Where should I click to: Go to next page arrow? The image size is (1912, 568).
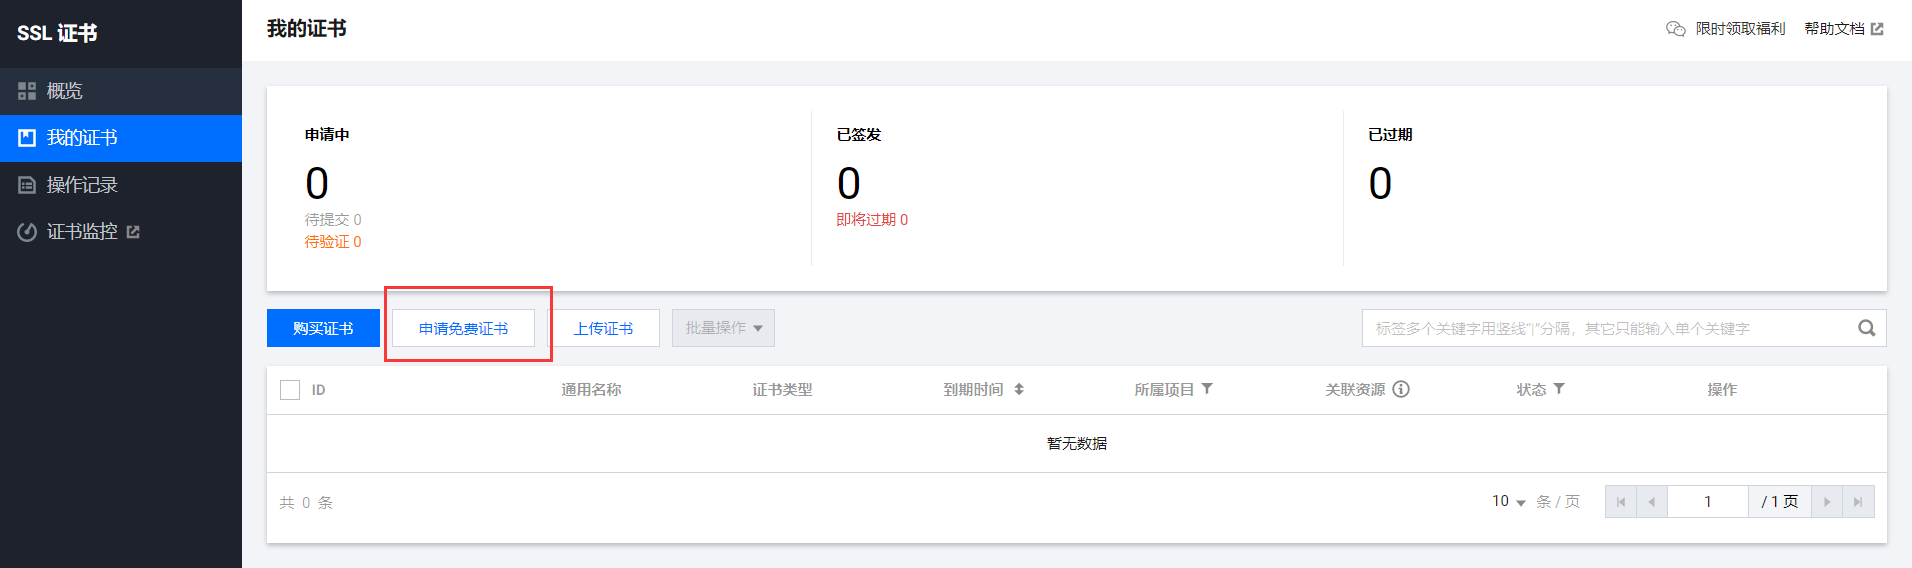tap(1827, 502)
